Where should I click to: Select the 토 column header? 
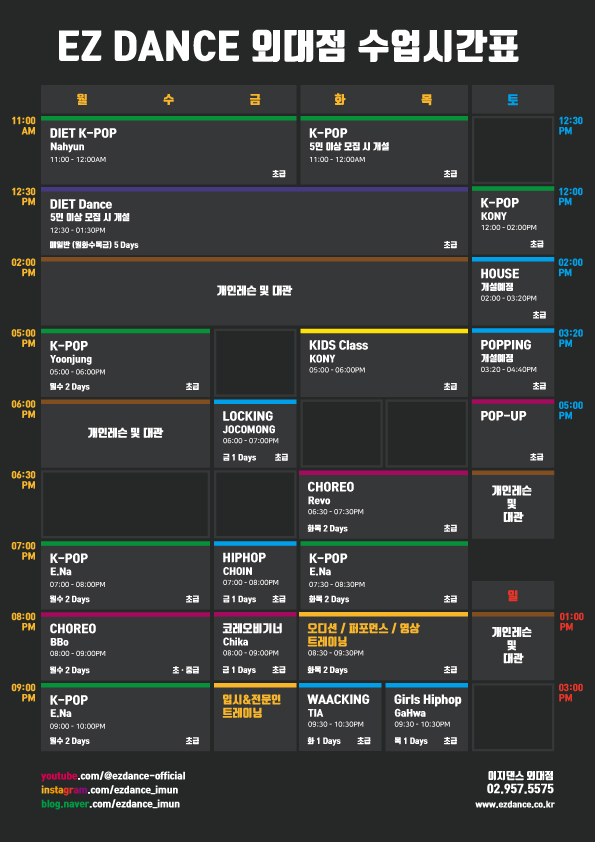513,99
